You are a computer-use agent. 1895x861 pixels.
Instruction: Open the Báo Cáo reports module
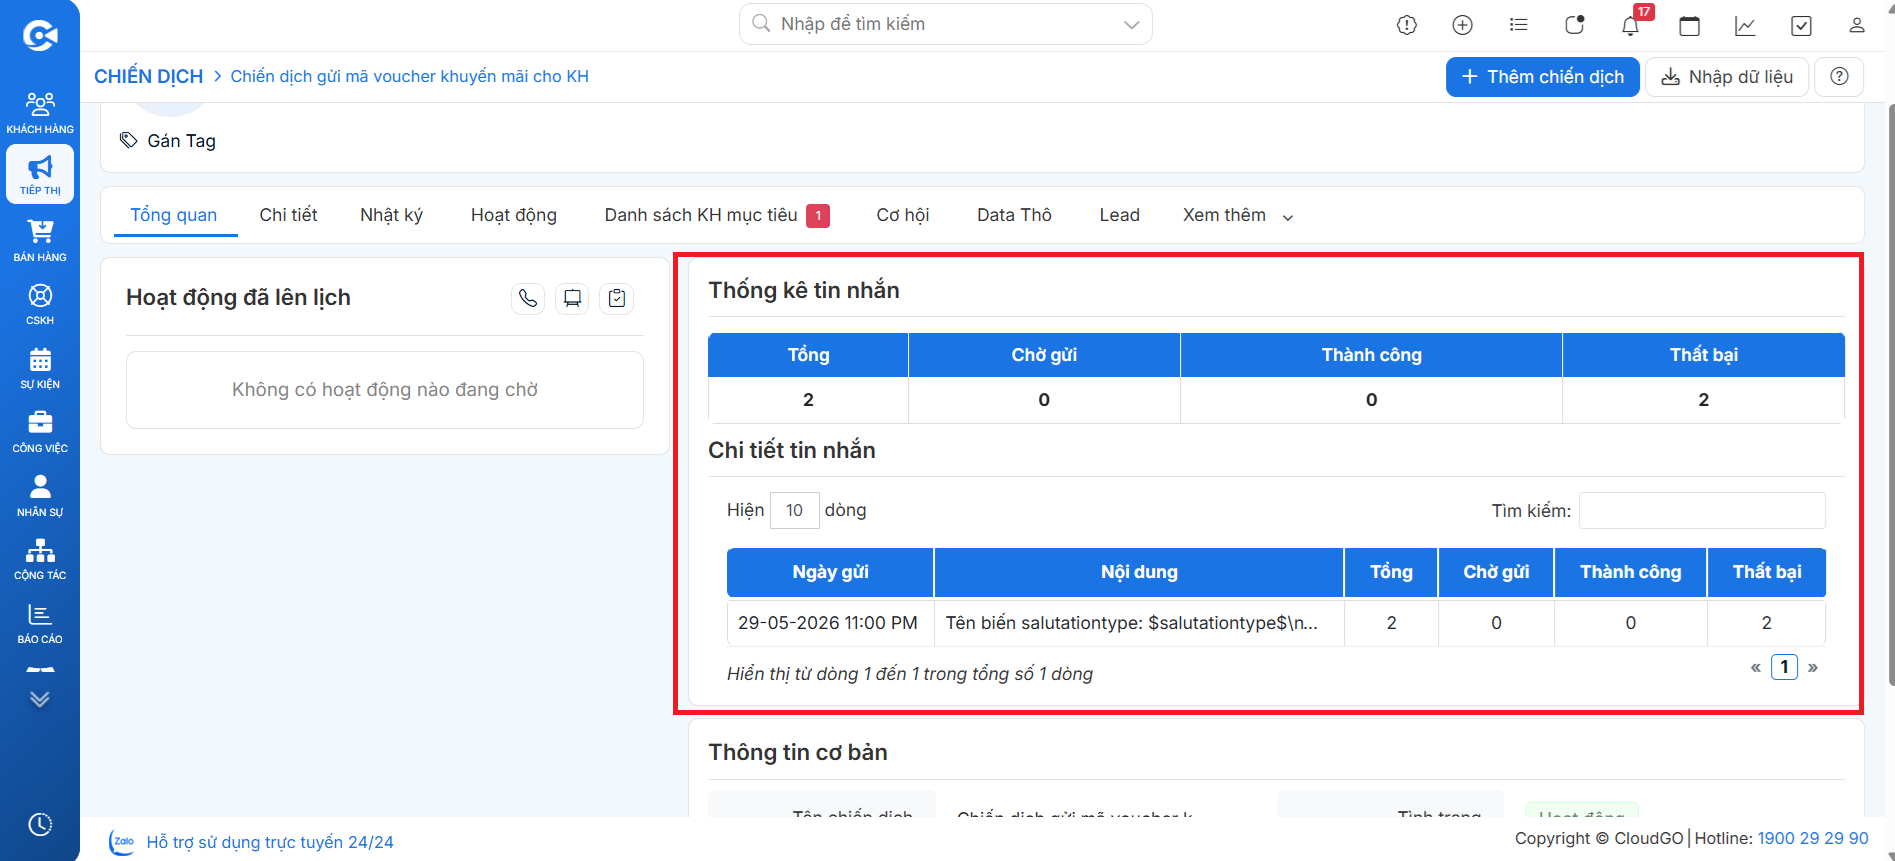[x=40, y=623]
